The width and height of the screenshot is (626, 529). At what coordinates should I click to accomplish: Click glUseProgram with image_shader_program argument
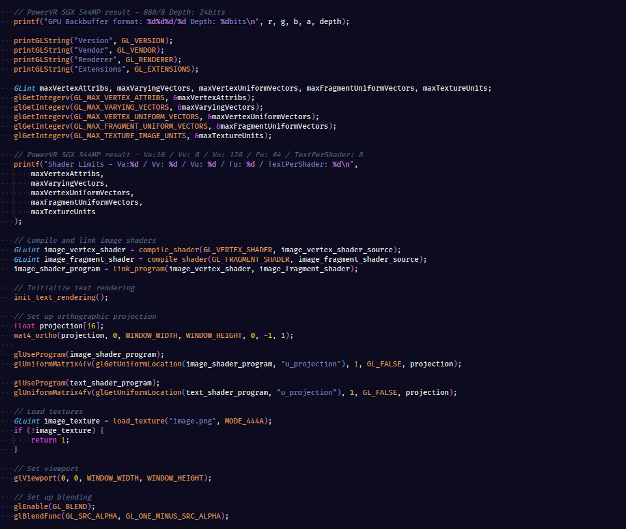[x=38, y=354]
